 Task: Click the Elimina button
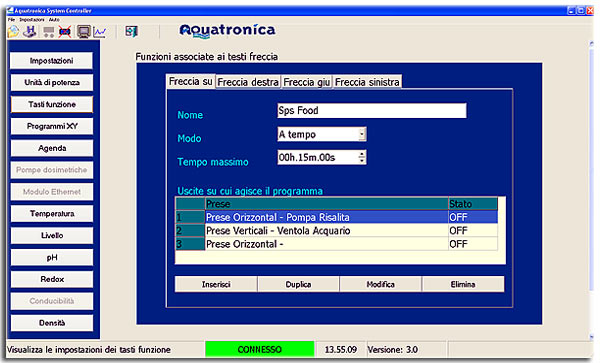pos(463,284)
